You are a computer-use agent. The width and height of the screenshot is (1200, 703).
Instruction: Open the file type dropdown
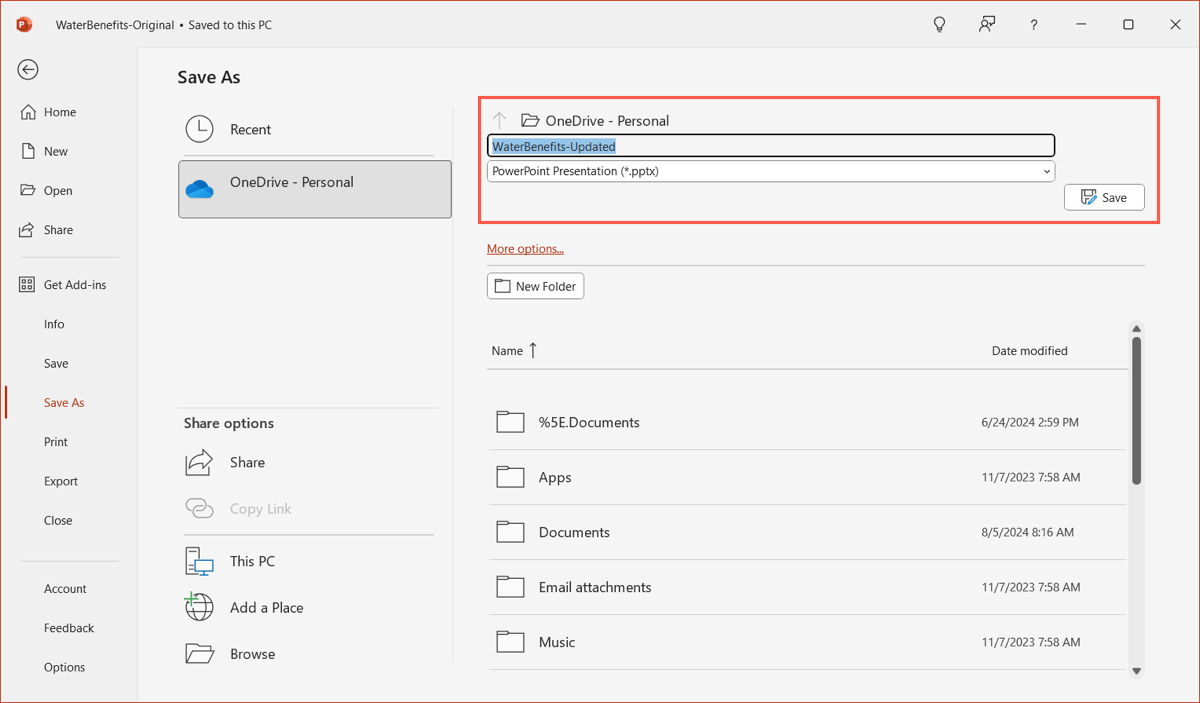pos(770,171)
